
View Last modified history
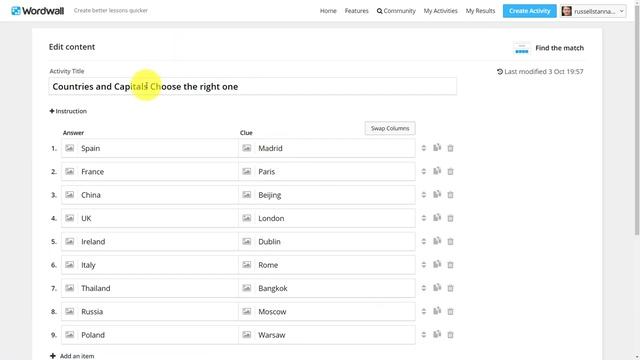pyautogui.click(x=540, y=71)
